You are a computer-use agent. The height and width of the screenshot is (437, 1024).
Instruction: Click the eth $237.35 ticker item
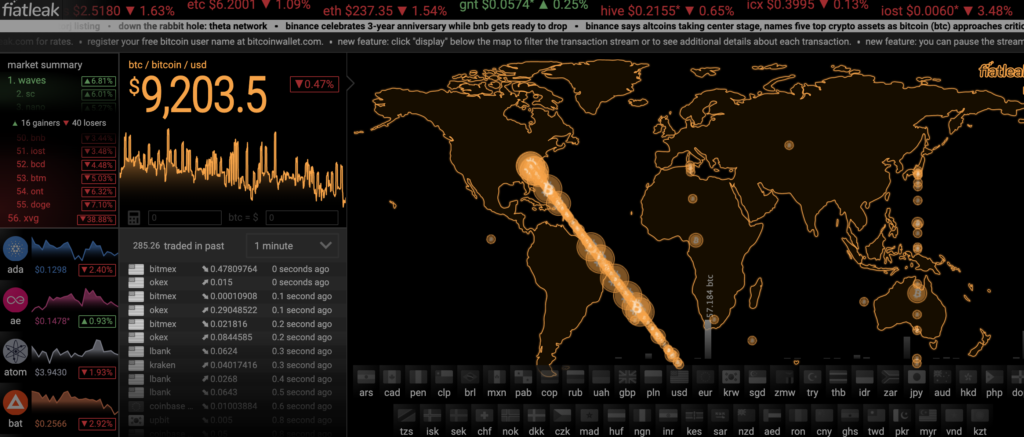click(x=385, y=10)
